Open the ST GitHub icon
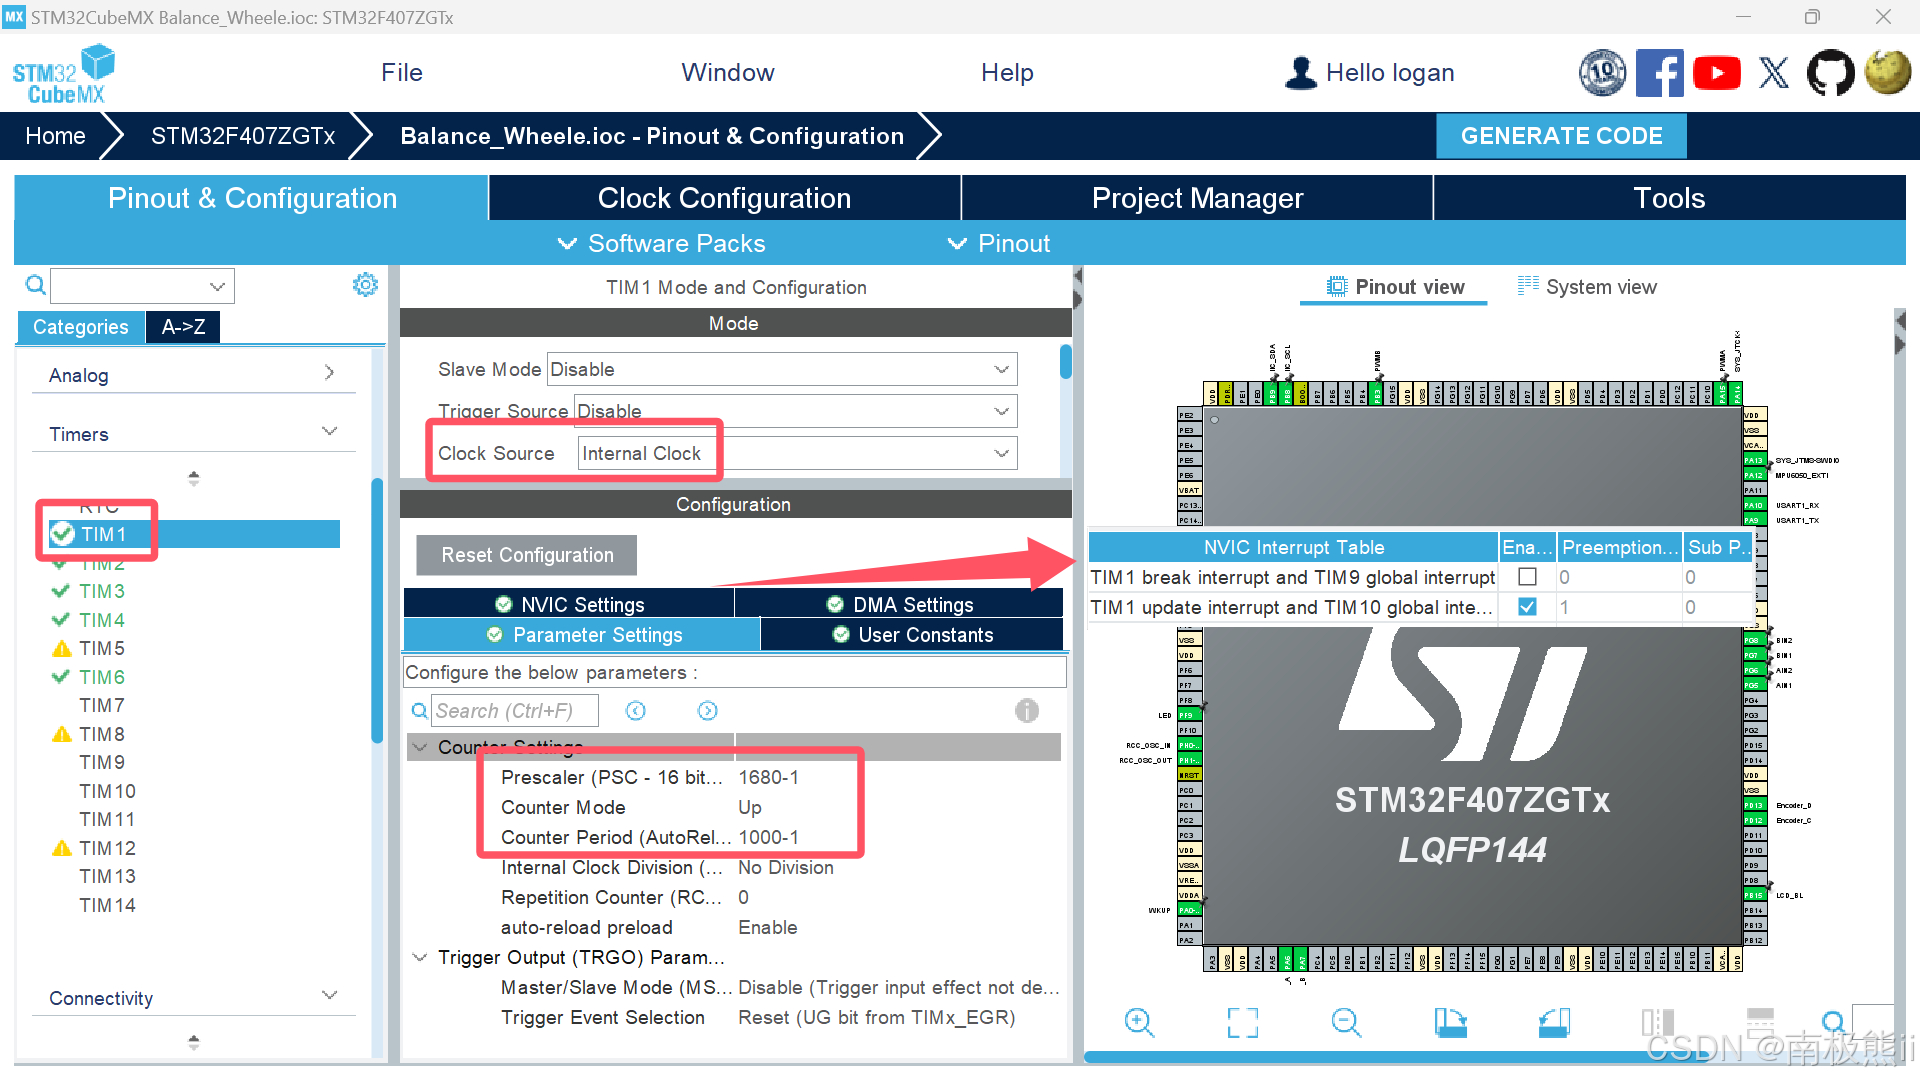 pos(1831,73)
